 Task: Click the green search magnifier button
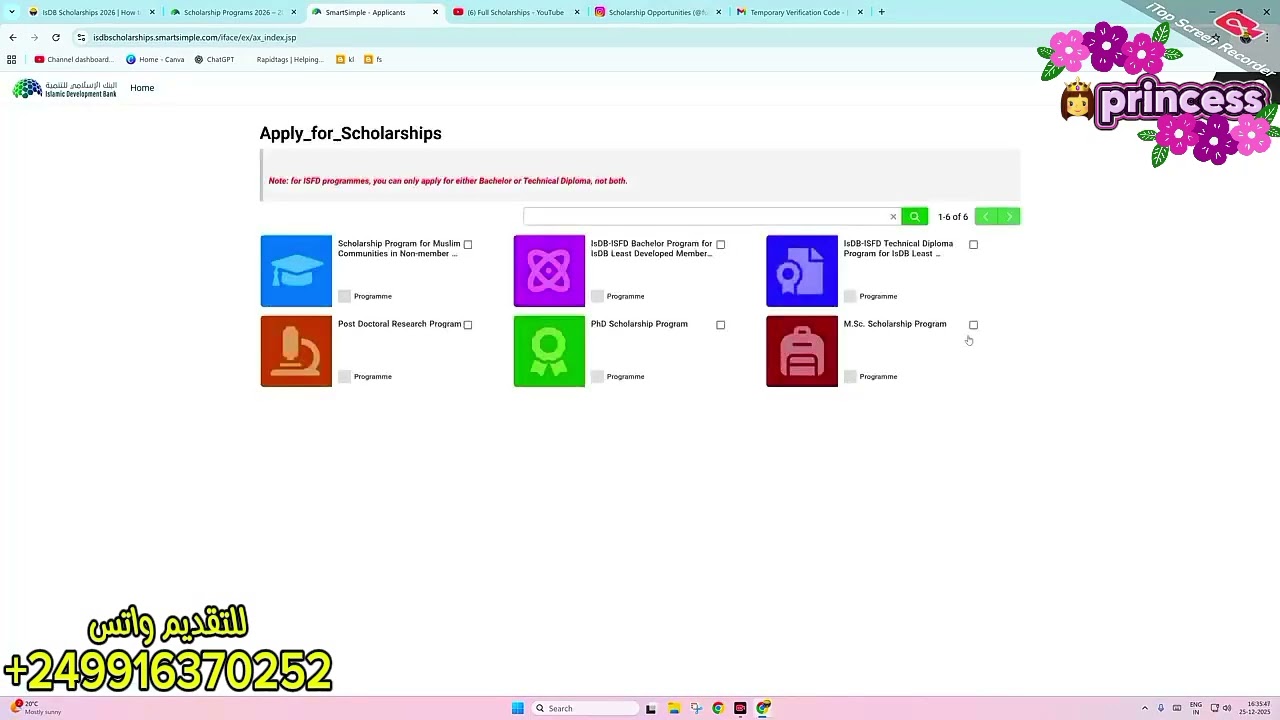(914, 217)
